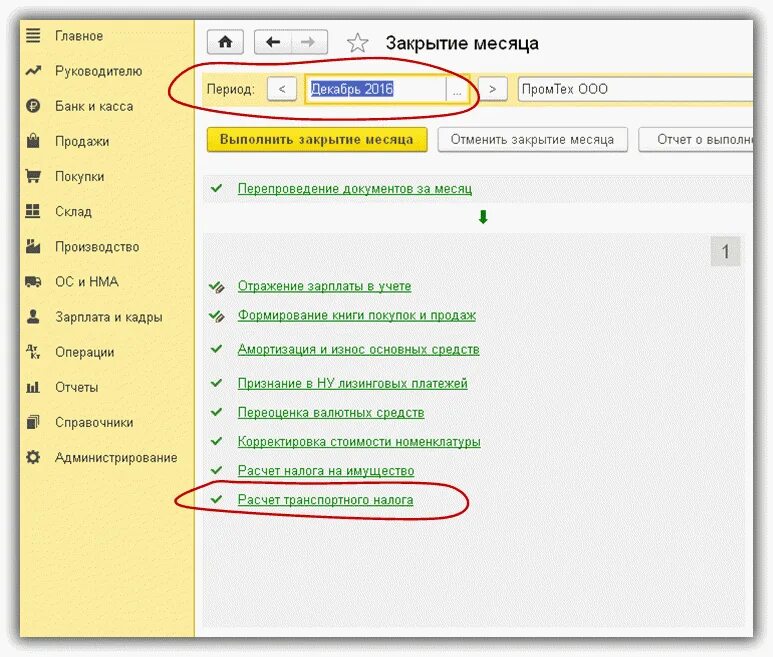
Task: Open Справочники section
Action: (x=94, y=422)
